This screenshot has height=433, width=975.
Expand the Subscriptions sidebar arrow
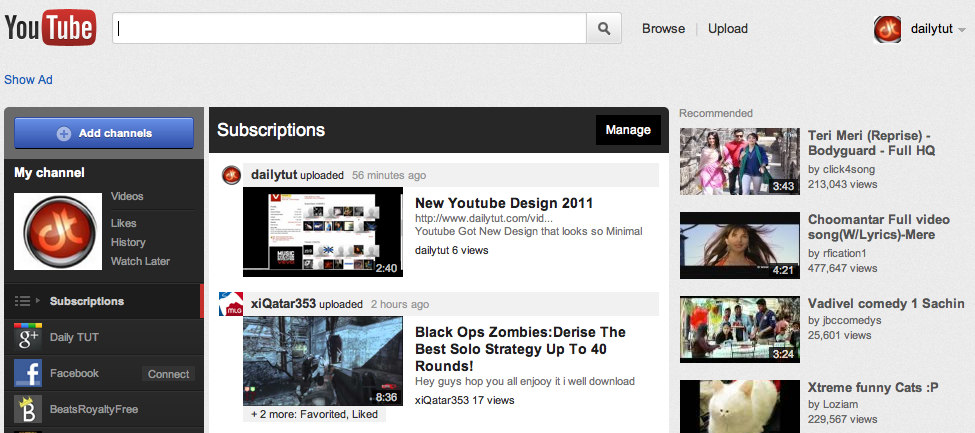coord(38,301)
